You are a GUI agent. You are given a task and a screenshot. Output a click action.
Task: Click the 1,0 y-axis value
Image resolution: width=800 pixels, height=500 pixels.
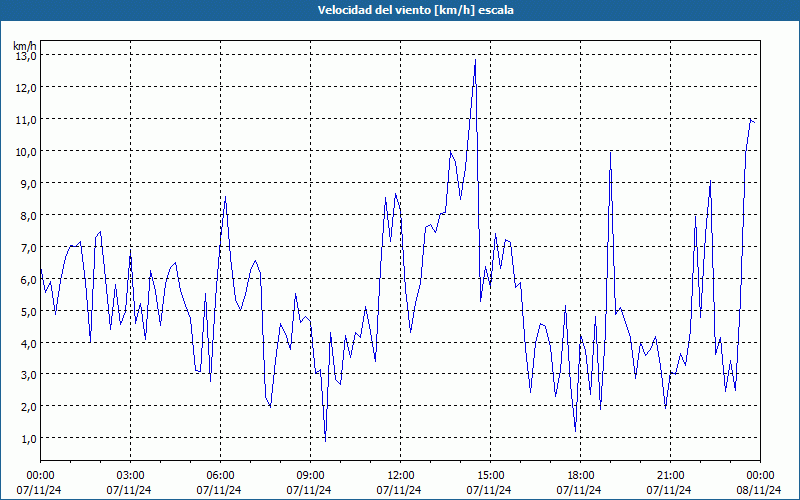(x=29, y=439)
